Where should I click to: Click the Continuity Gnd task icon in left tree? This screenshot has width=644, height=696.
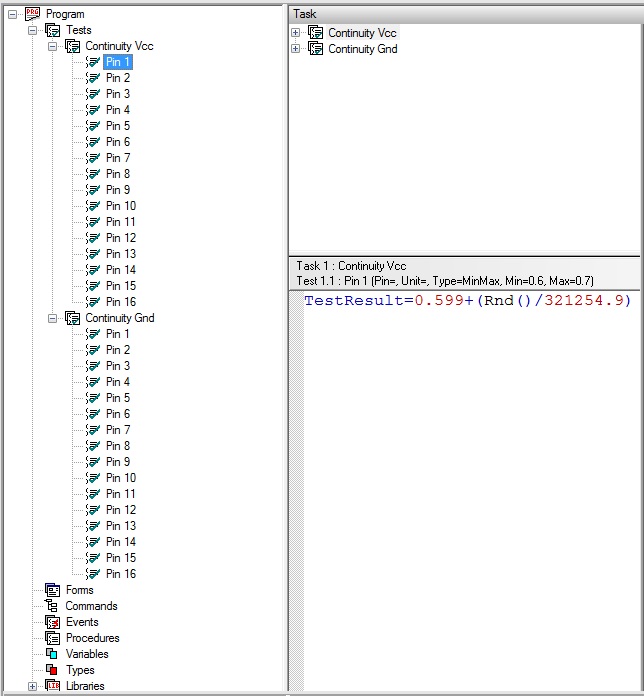coord(73,318)
